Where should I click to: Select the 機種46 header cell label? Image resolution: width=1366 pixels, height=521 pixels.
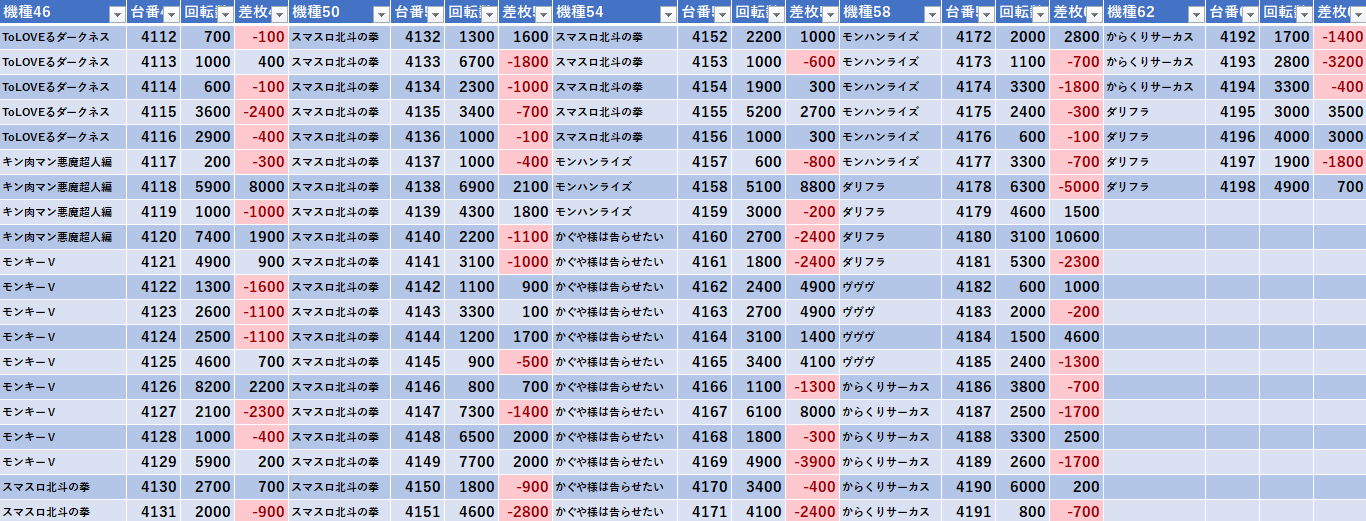click(x=28, y=13)
